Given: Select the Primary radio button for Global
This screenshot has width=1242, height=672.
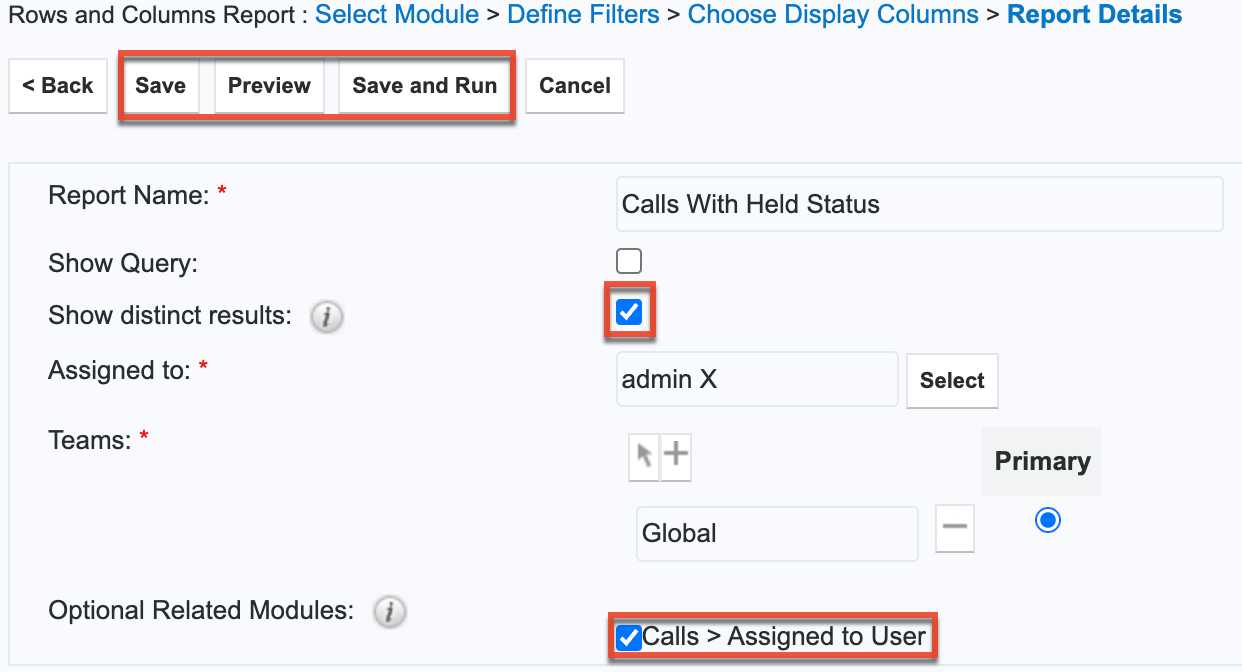Looking at the screenshot, I should (1047, 521).
